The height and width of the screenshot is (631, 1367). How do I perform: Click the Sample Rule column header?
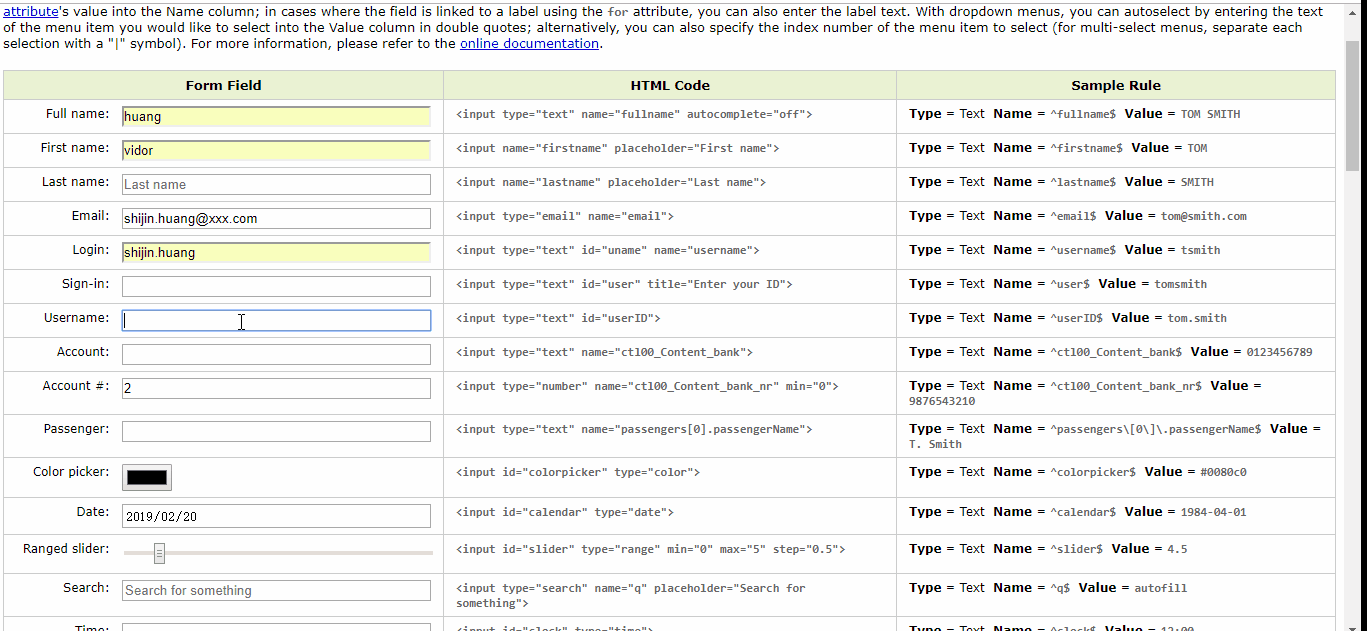click(x=1115, y=85)
